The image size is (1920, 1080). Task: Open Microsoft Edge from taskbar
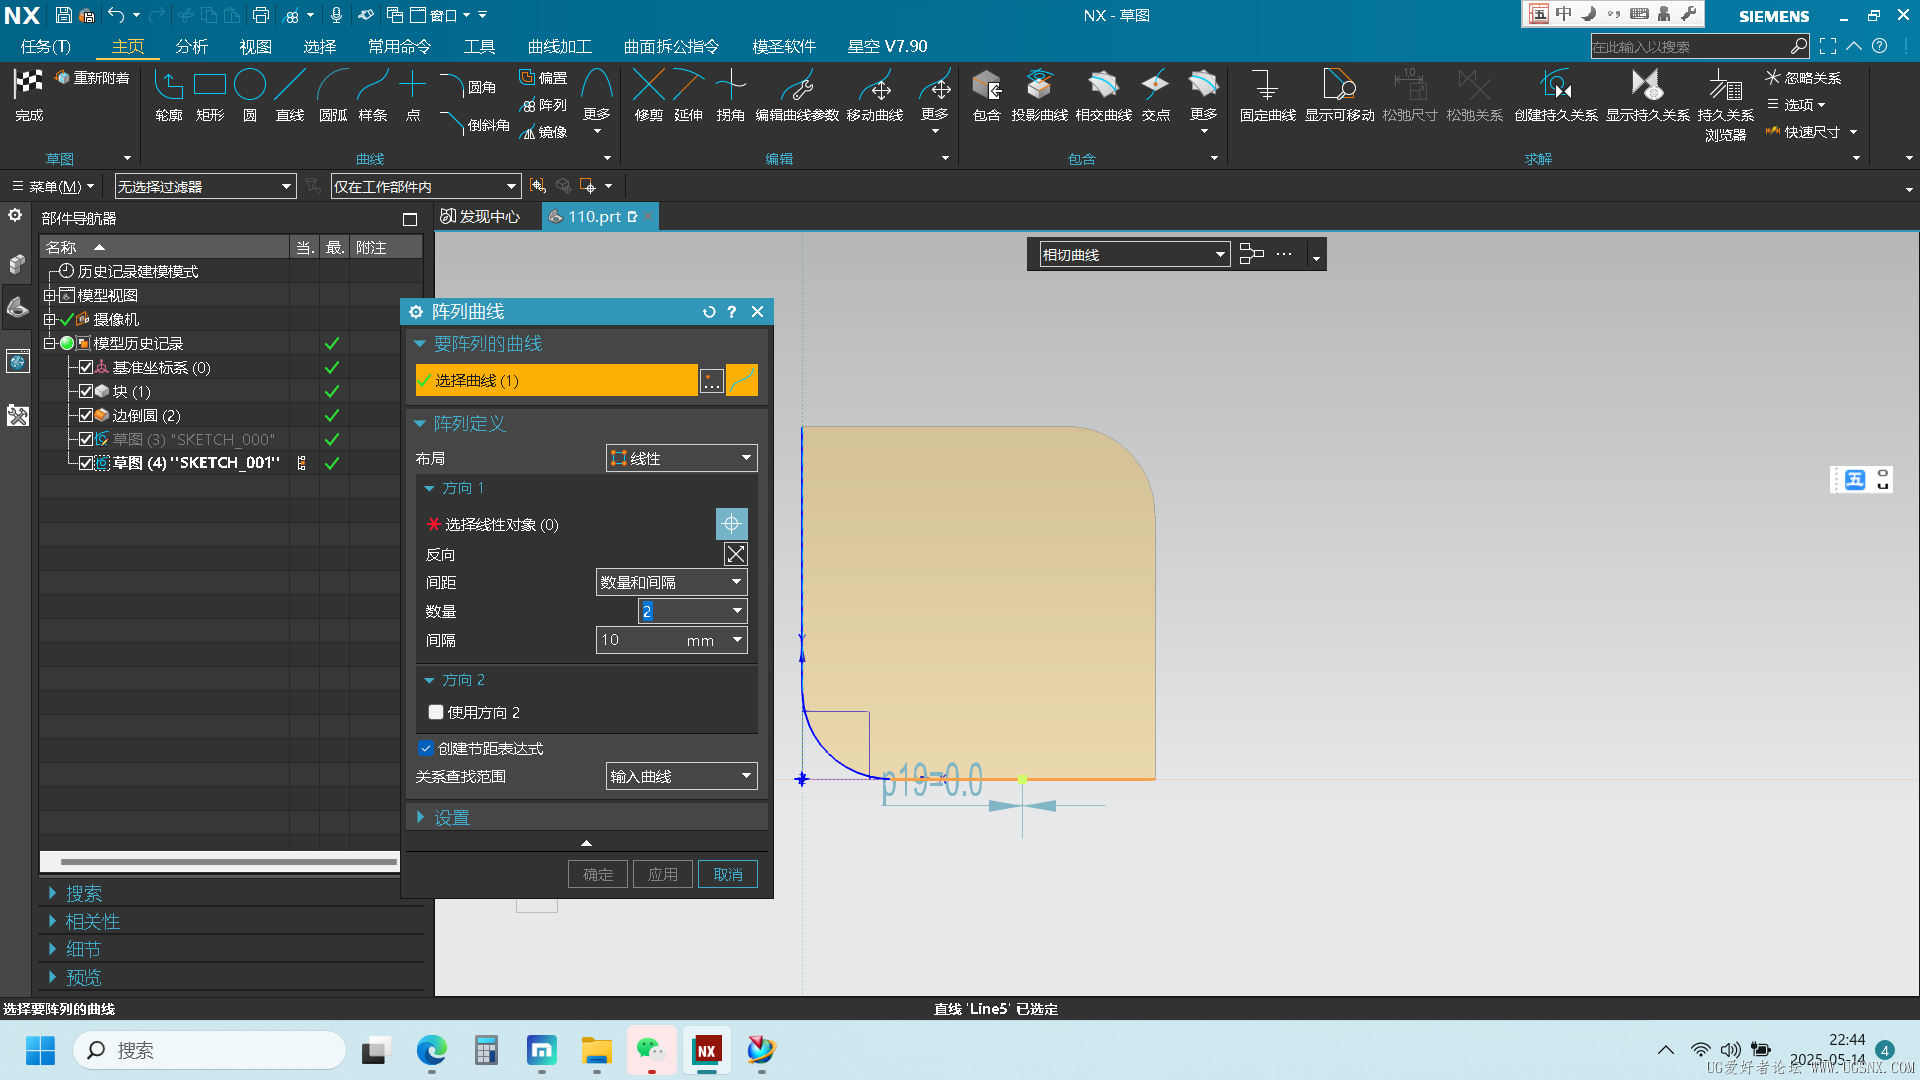tap(432, 1050)
